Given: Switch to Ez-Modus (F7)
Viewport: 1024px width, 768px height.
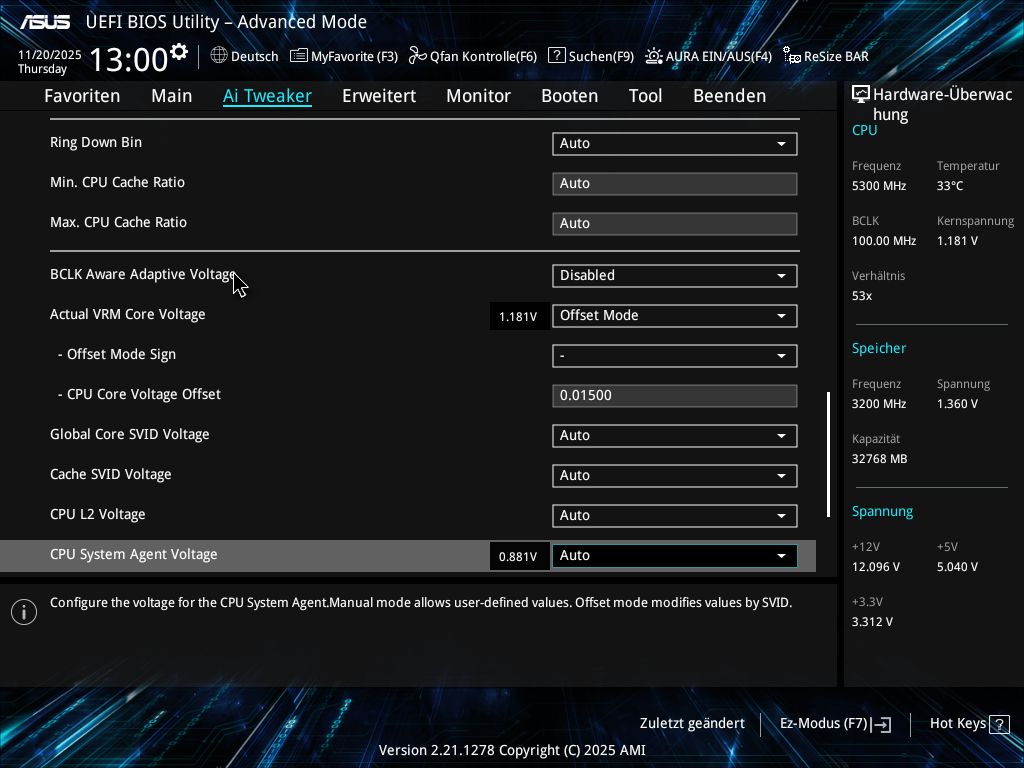Looking at the screenshot, I should tap(824, 724).
